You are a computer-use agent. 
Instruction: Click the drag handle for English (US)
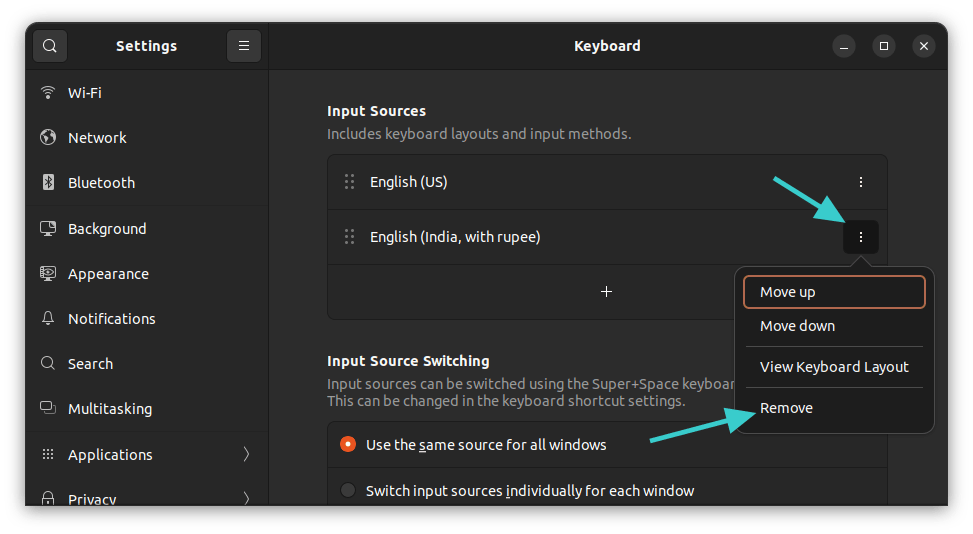[x=350, y=182]
